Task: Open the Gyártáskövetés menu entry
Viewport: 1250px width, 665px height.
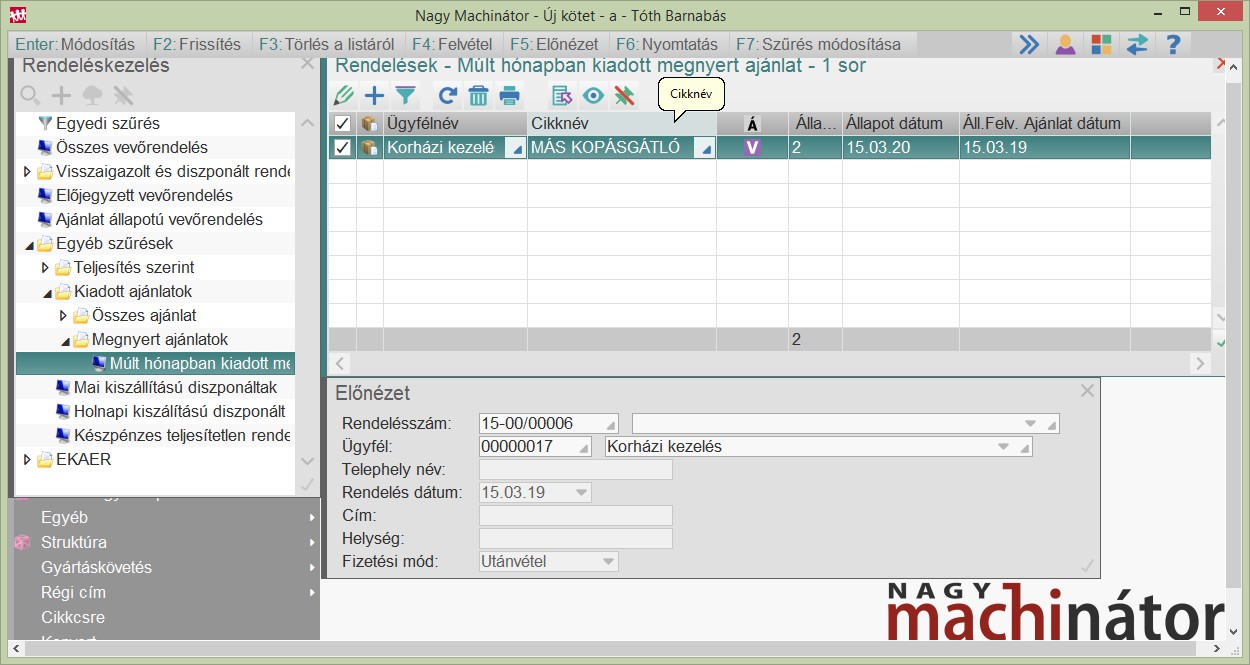Action: pyautogui.click(x=96, y=568)
